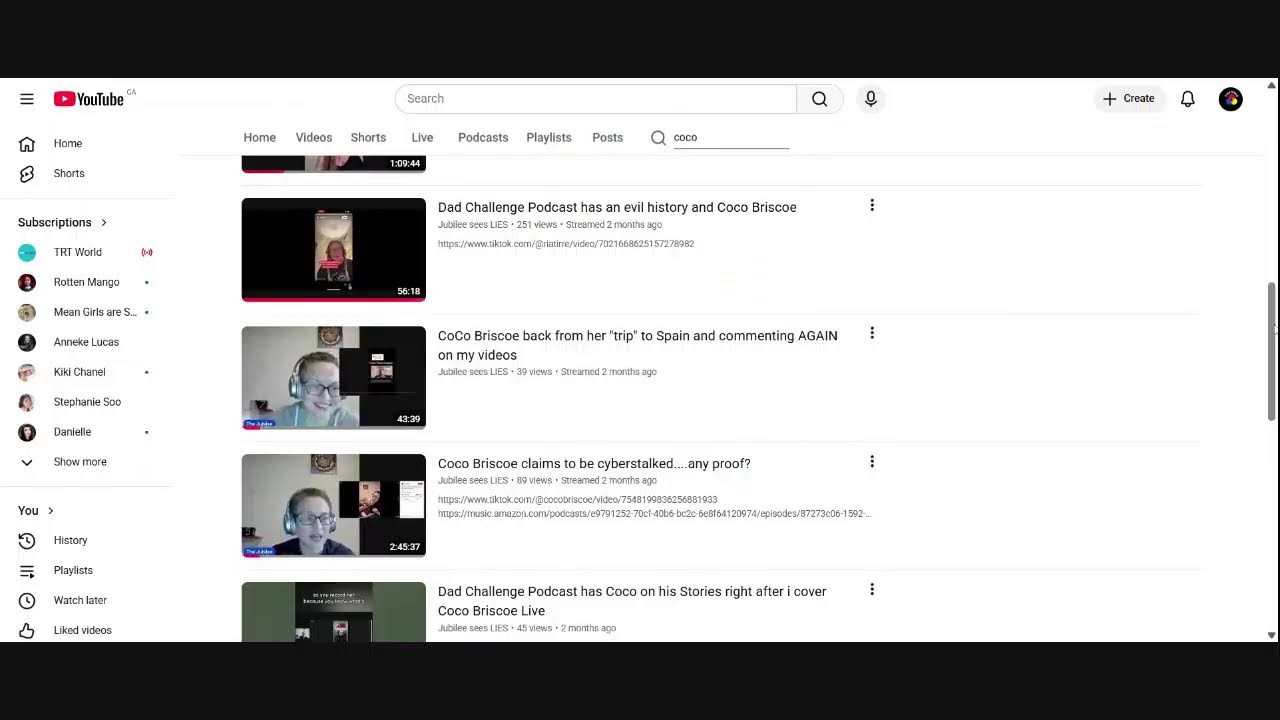Click Stephanie Soo channel avatar

pos(27,402)
